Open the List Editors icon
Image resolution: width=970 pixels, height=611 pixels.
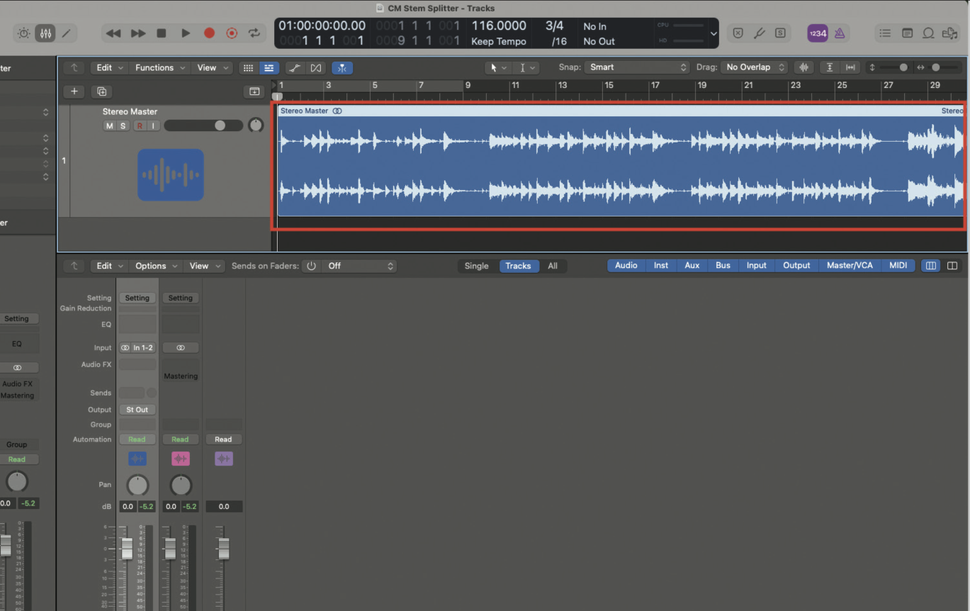pos(886,33)
